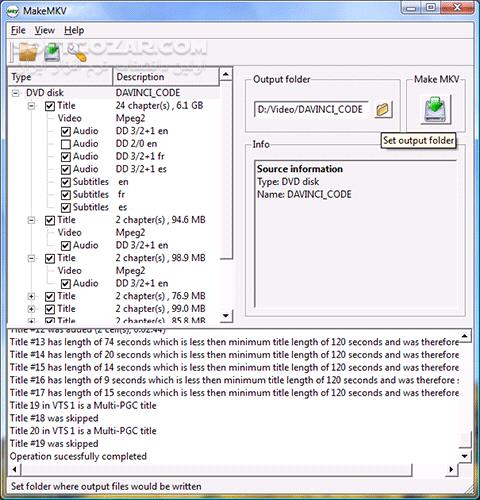Open the View menu
This screenshot has width=480, height=500.
click(45, 30)
